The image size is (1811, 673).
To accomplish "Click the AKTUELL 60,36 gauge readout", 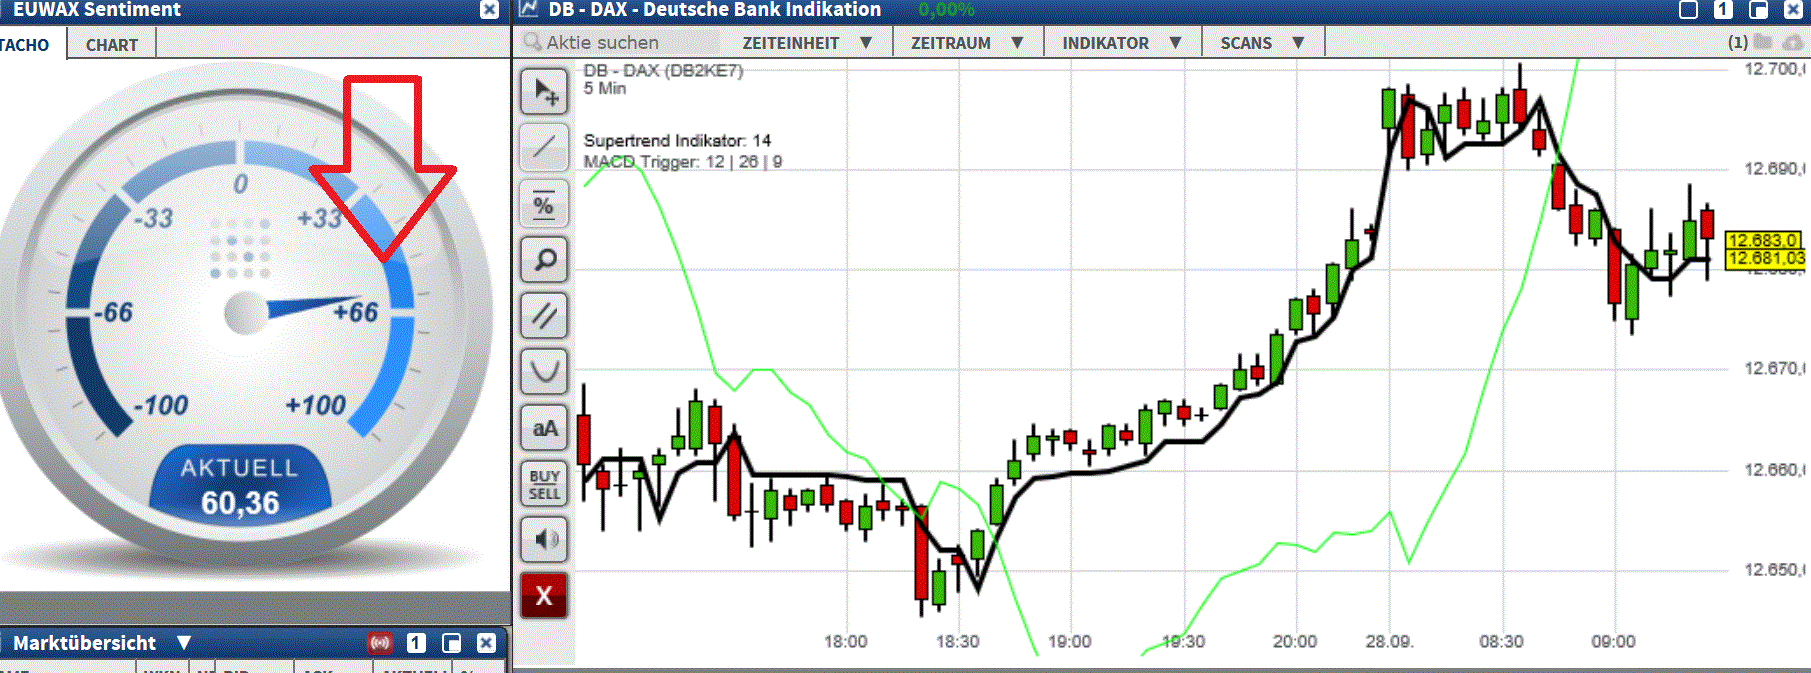I will [240, 486].
